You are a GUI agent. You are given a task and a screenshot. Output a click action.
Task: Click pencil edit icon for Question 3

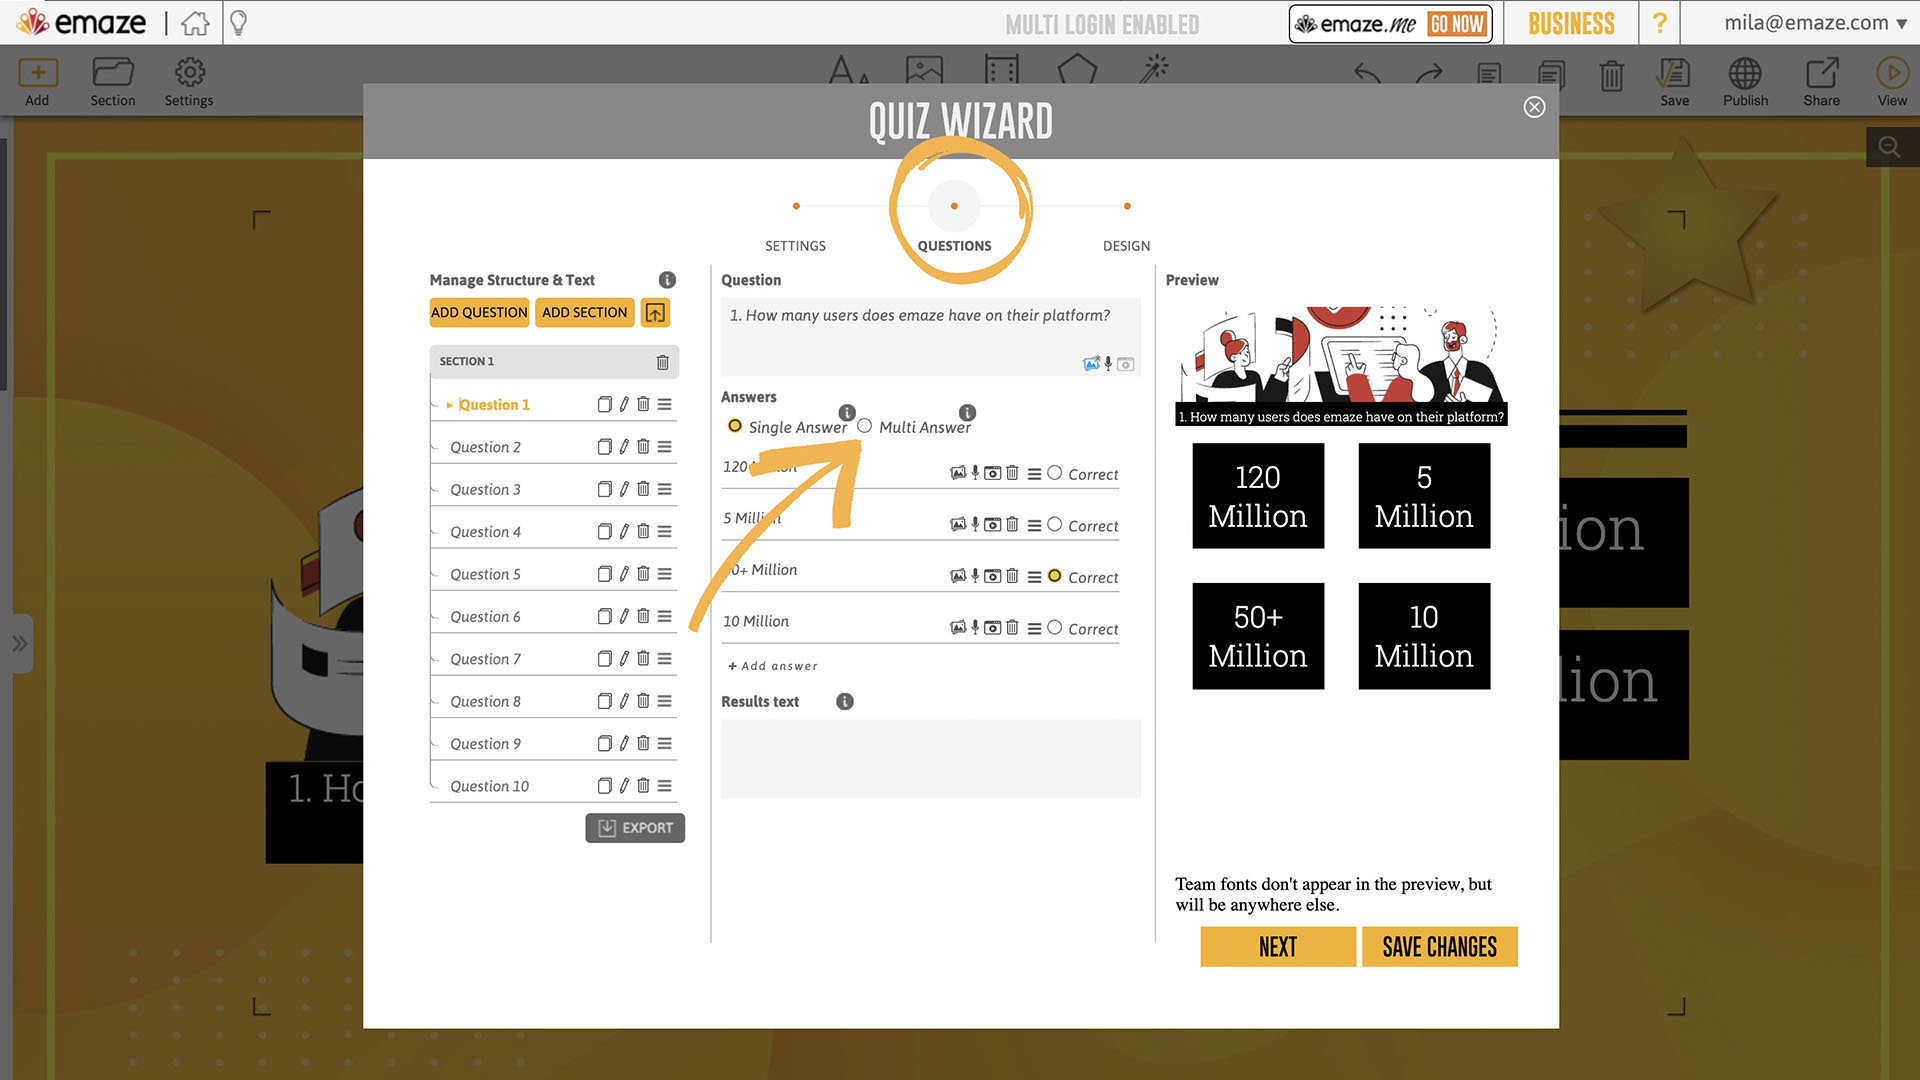(x=624, y=489)
